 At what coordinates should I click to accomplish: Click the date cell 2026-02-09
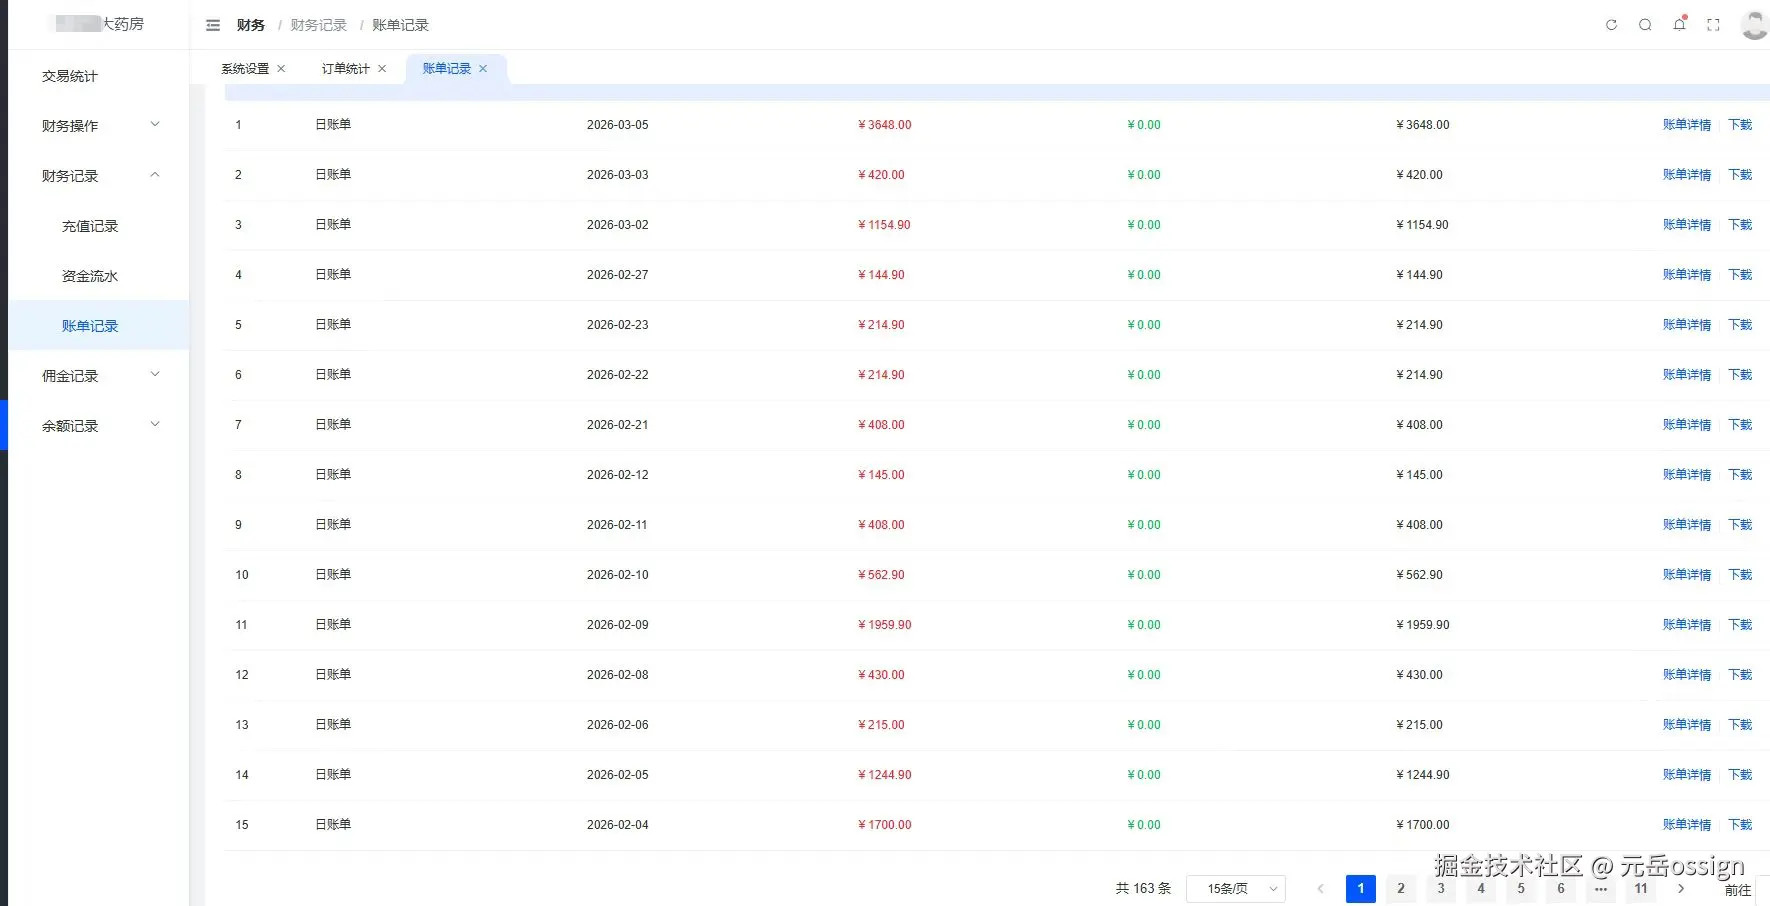click(x=618, y=625)
